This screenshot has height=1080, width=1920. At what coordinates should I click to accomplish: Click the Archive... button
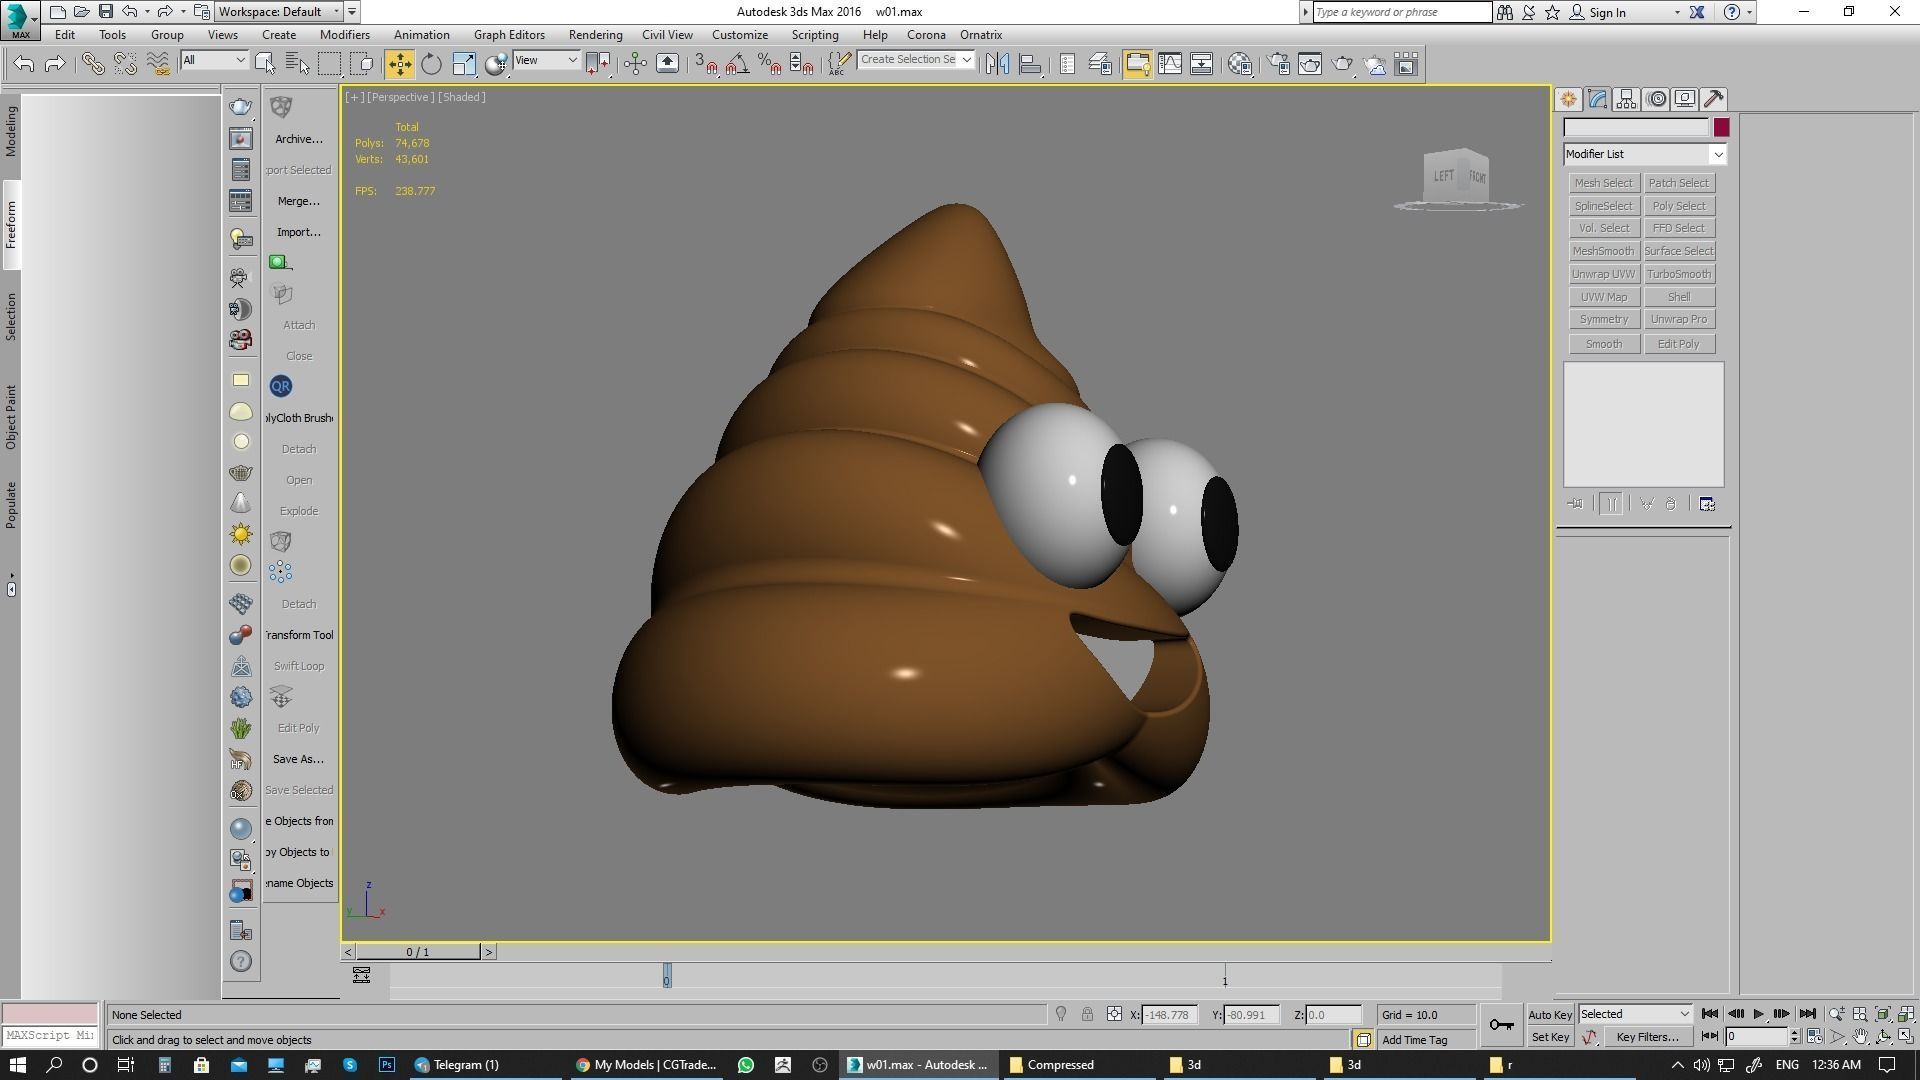pos(299,139)
